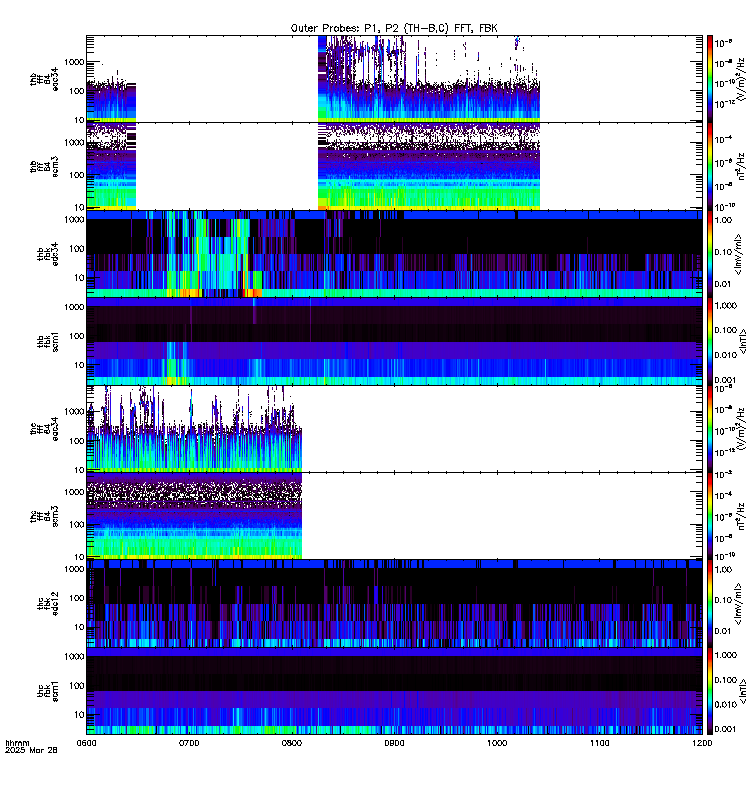This screenshot has height=800, width=750.
Task: Click the color bar of the thc scm3 panel
Action: click(x=710, y=516)
